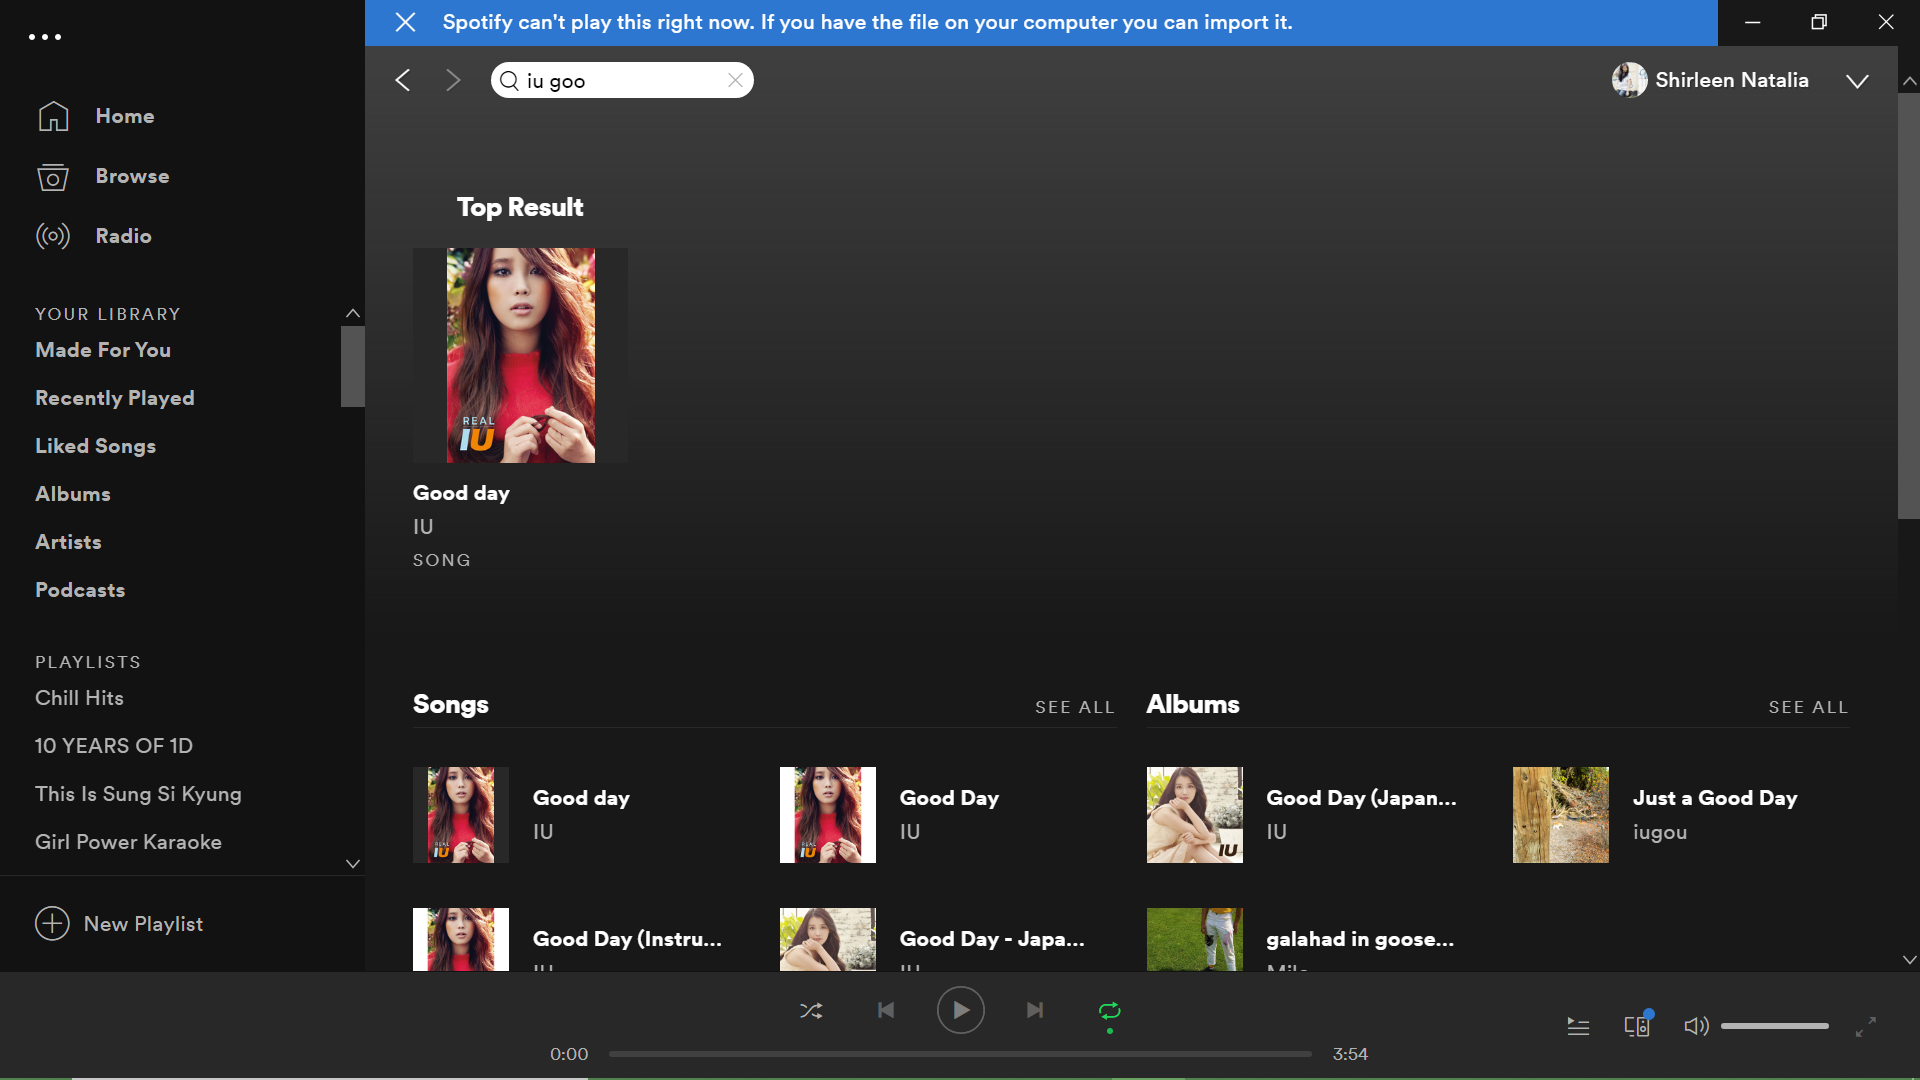
Task: Toggle the repeat button
Action: coord(1109,1011)
